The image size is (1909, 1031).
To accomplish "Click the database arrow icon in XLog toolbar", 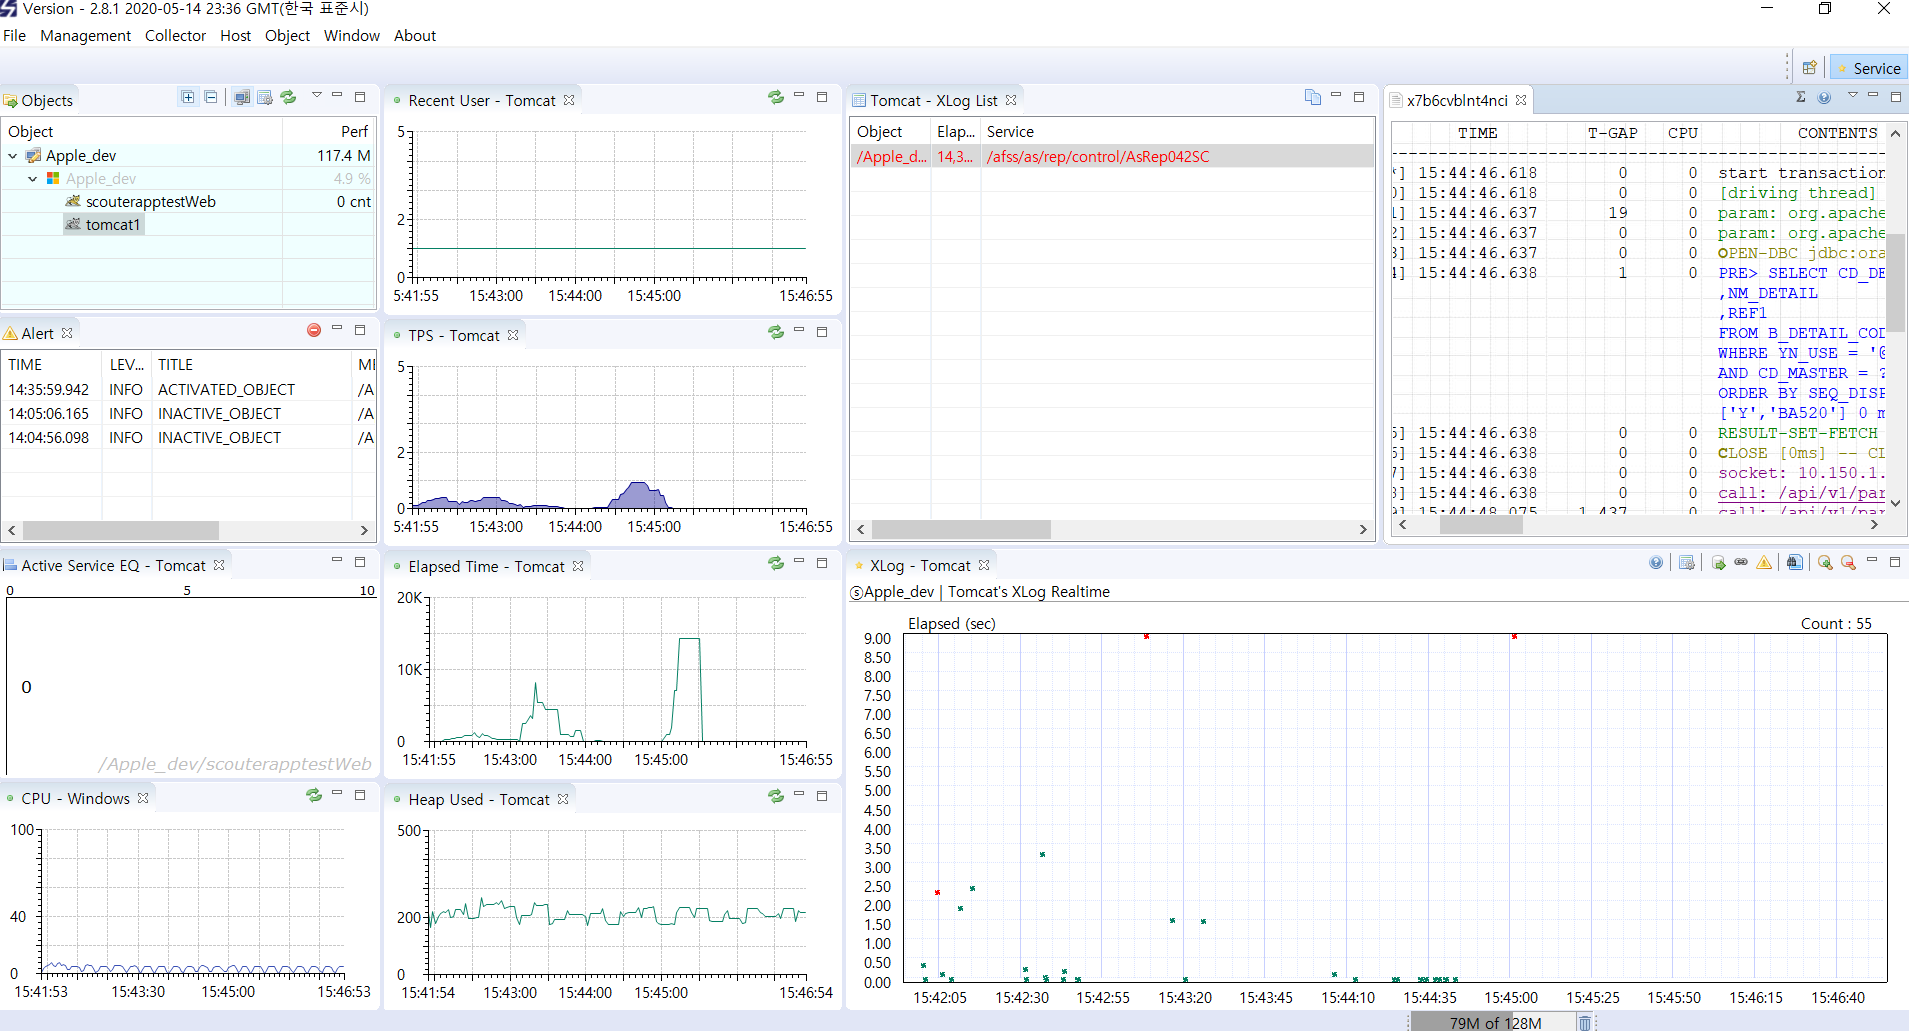I will coord(1719,563).
